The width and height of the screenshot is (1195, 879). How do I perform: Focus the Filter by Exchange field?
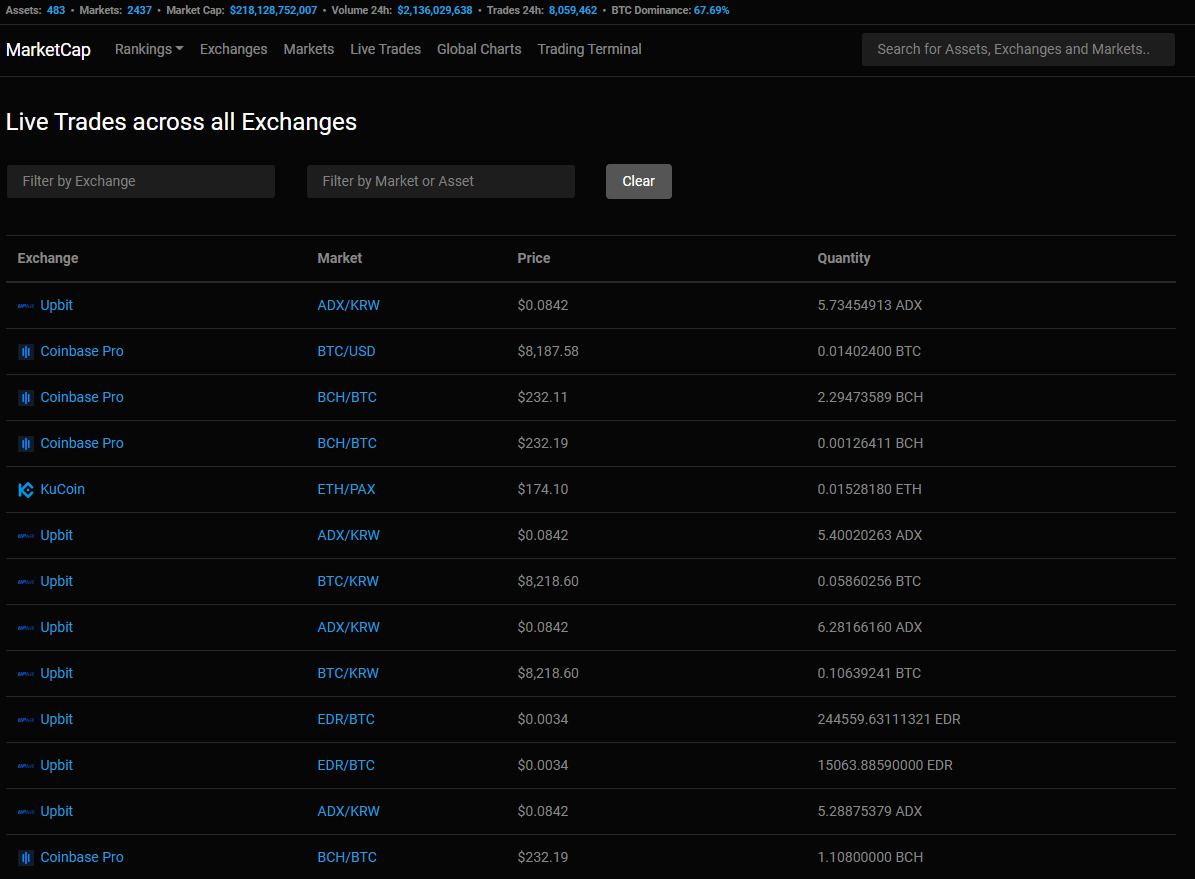point(141,181)
